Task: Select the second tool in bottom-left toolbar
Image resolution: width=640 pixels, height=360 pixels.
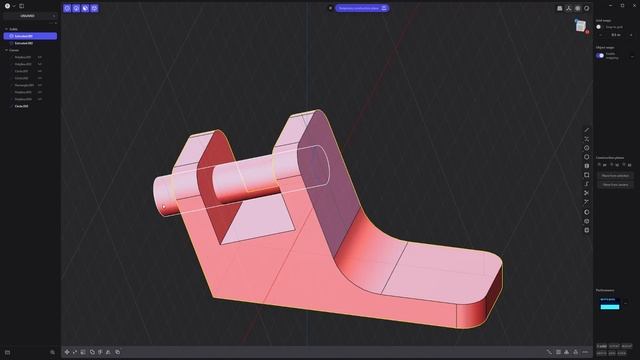Action: (75, 352)
